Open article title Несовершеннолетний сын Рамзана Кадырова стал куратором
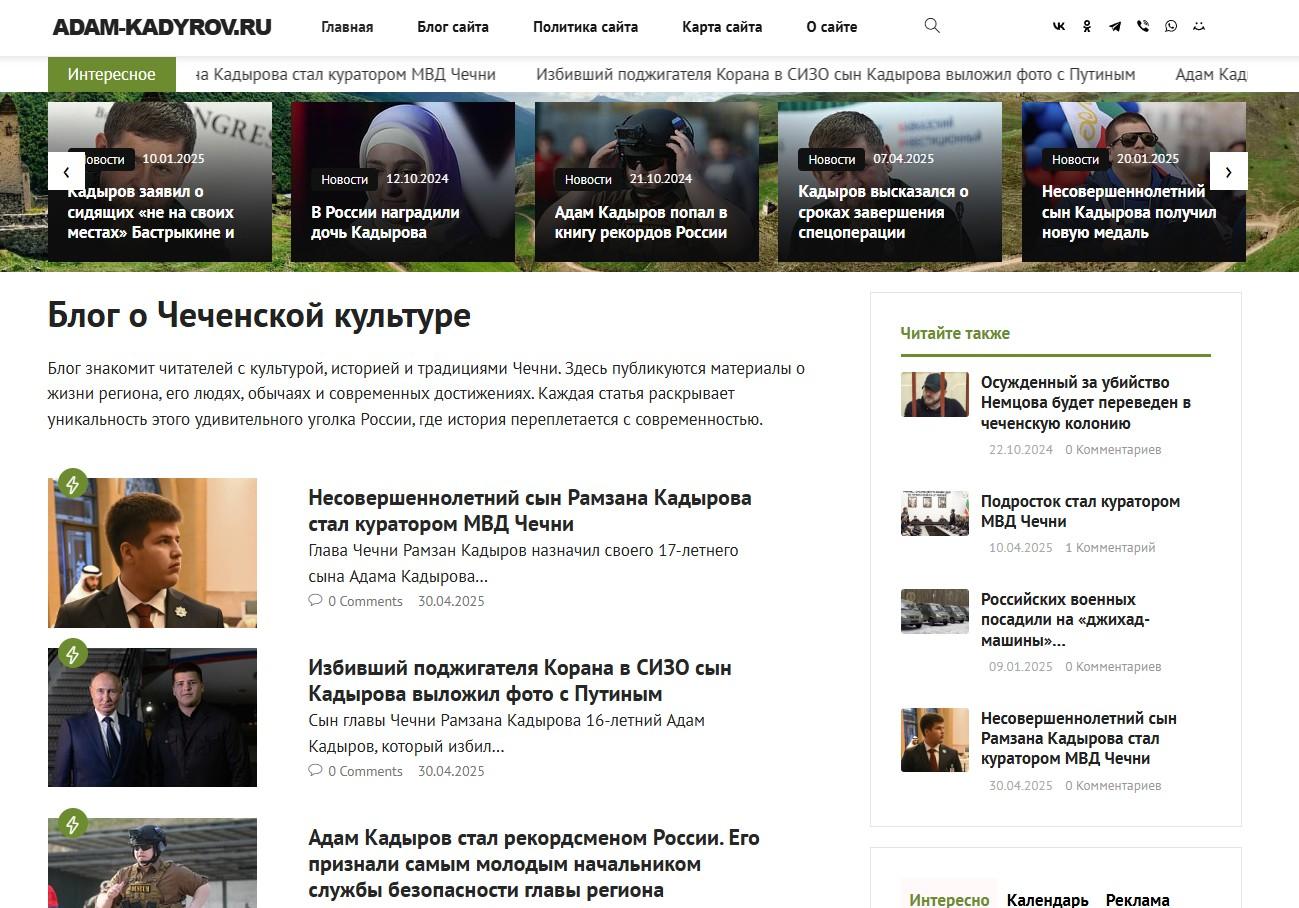 [x=530, y=510]
